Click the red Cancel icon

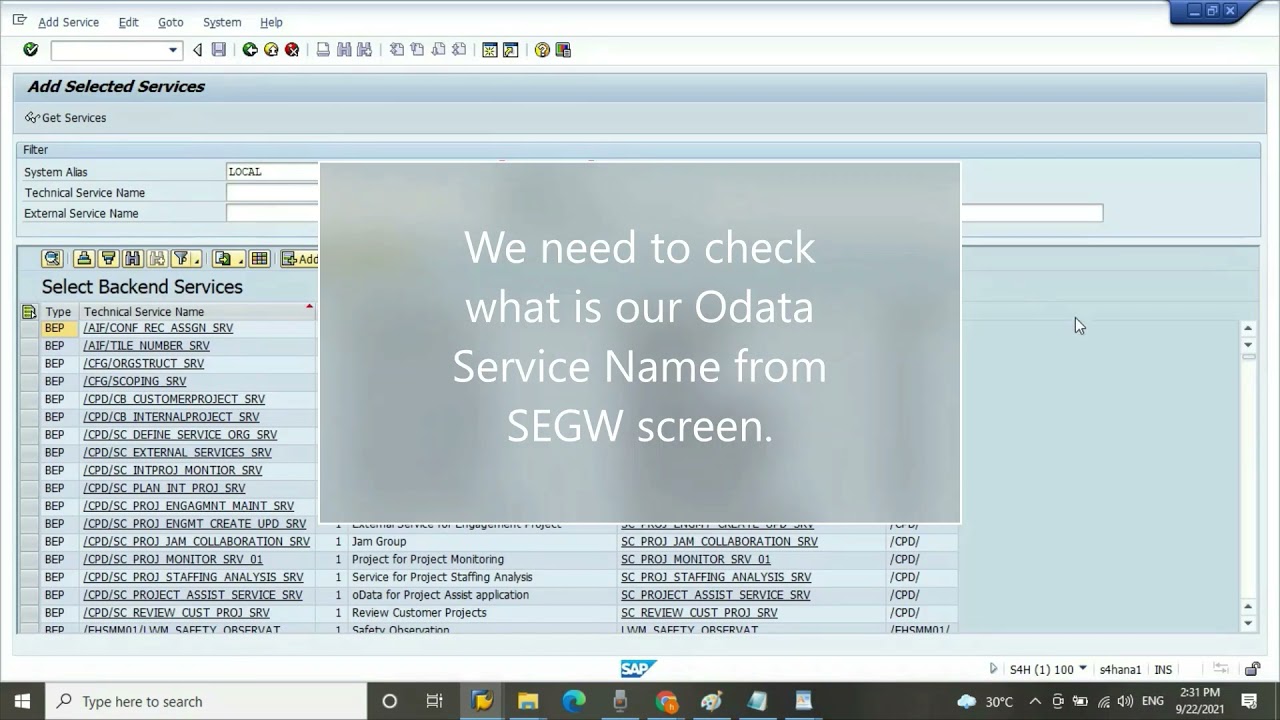point(292,50)
